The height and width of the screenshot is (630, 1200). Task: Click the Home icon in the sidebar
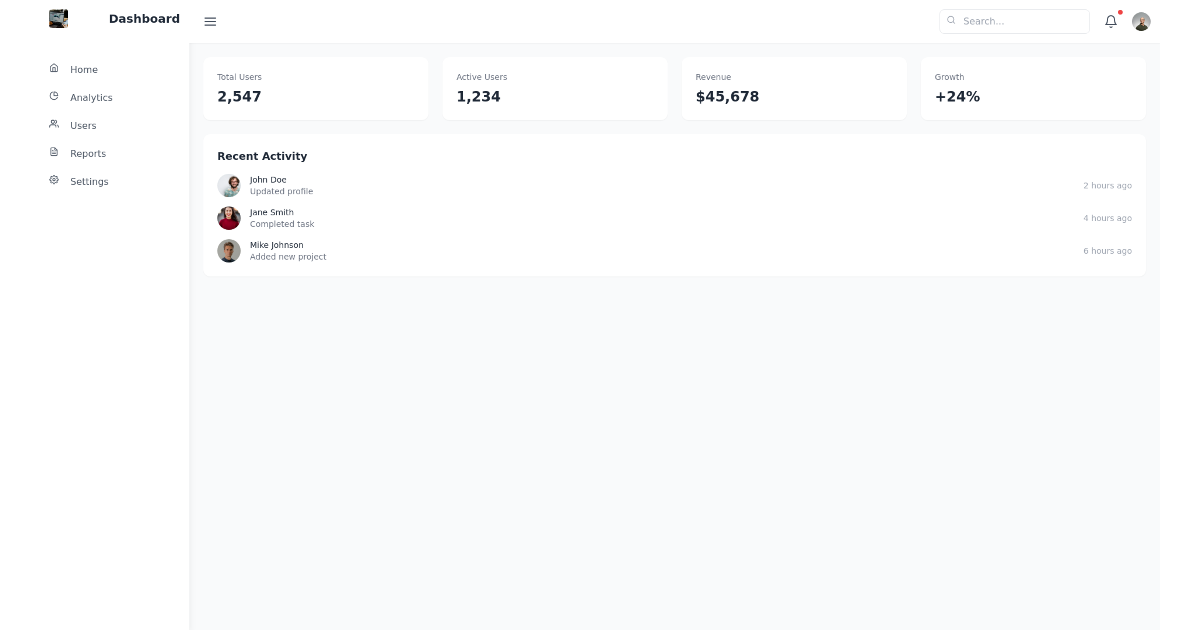coord(54,68)
